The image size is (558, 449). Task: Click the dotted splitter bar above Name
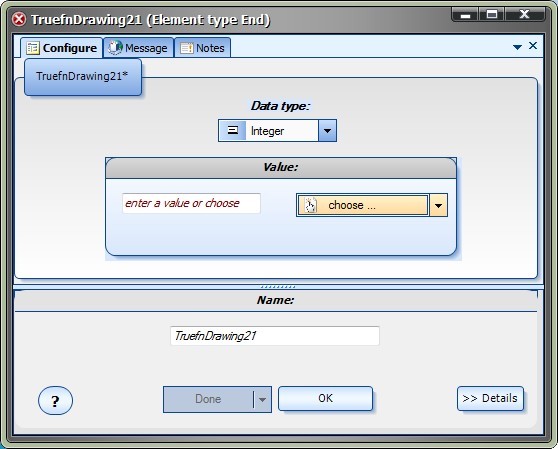[278, 287]
